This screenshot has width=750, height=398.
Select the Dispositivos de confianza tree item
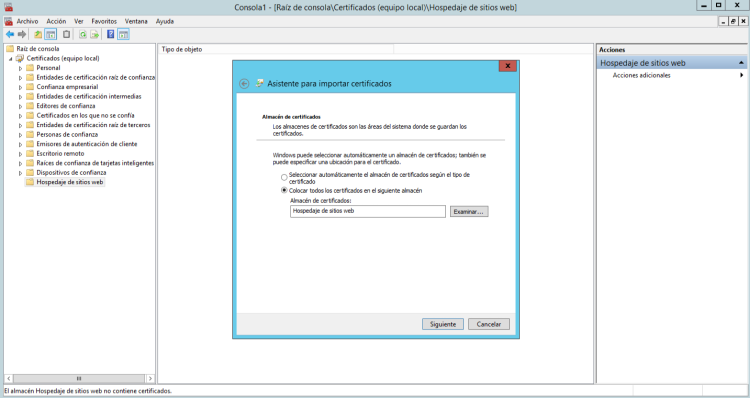pyautogui.click(x=71, y=173)
